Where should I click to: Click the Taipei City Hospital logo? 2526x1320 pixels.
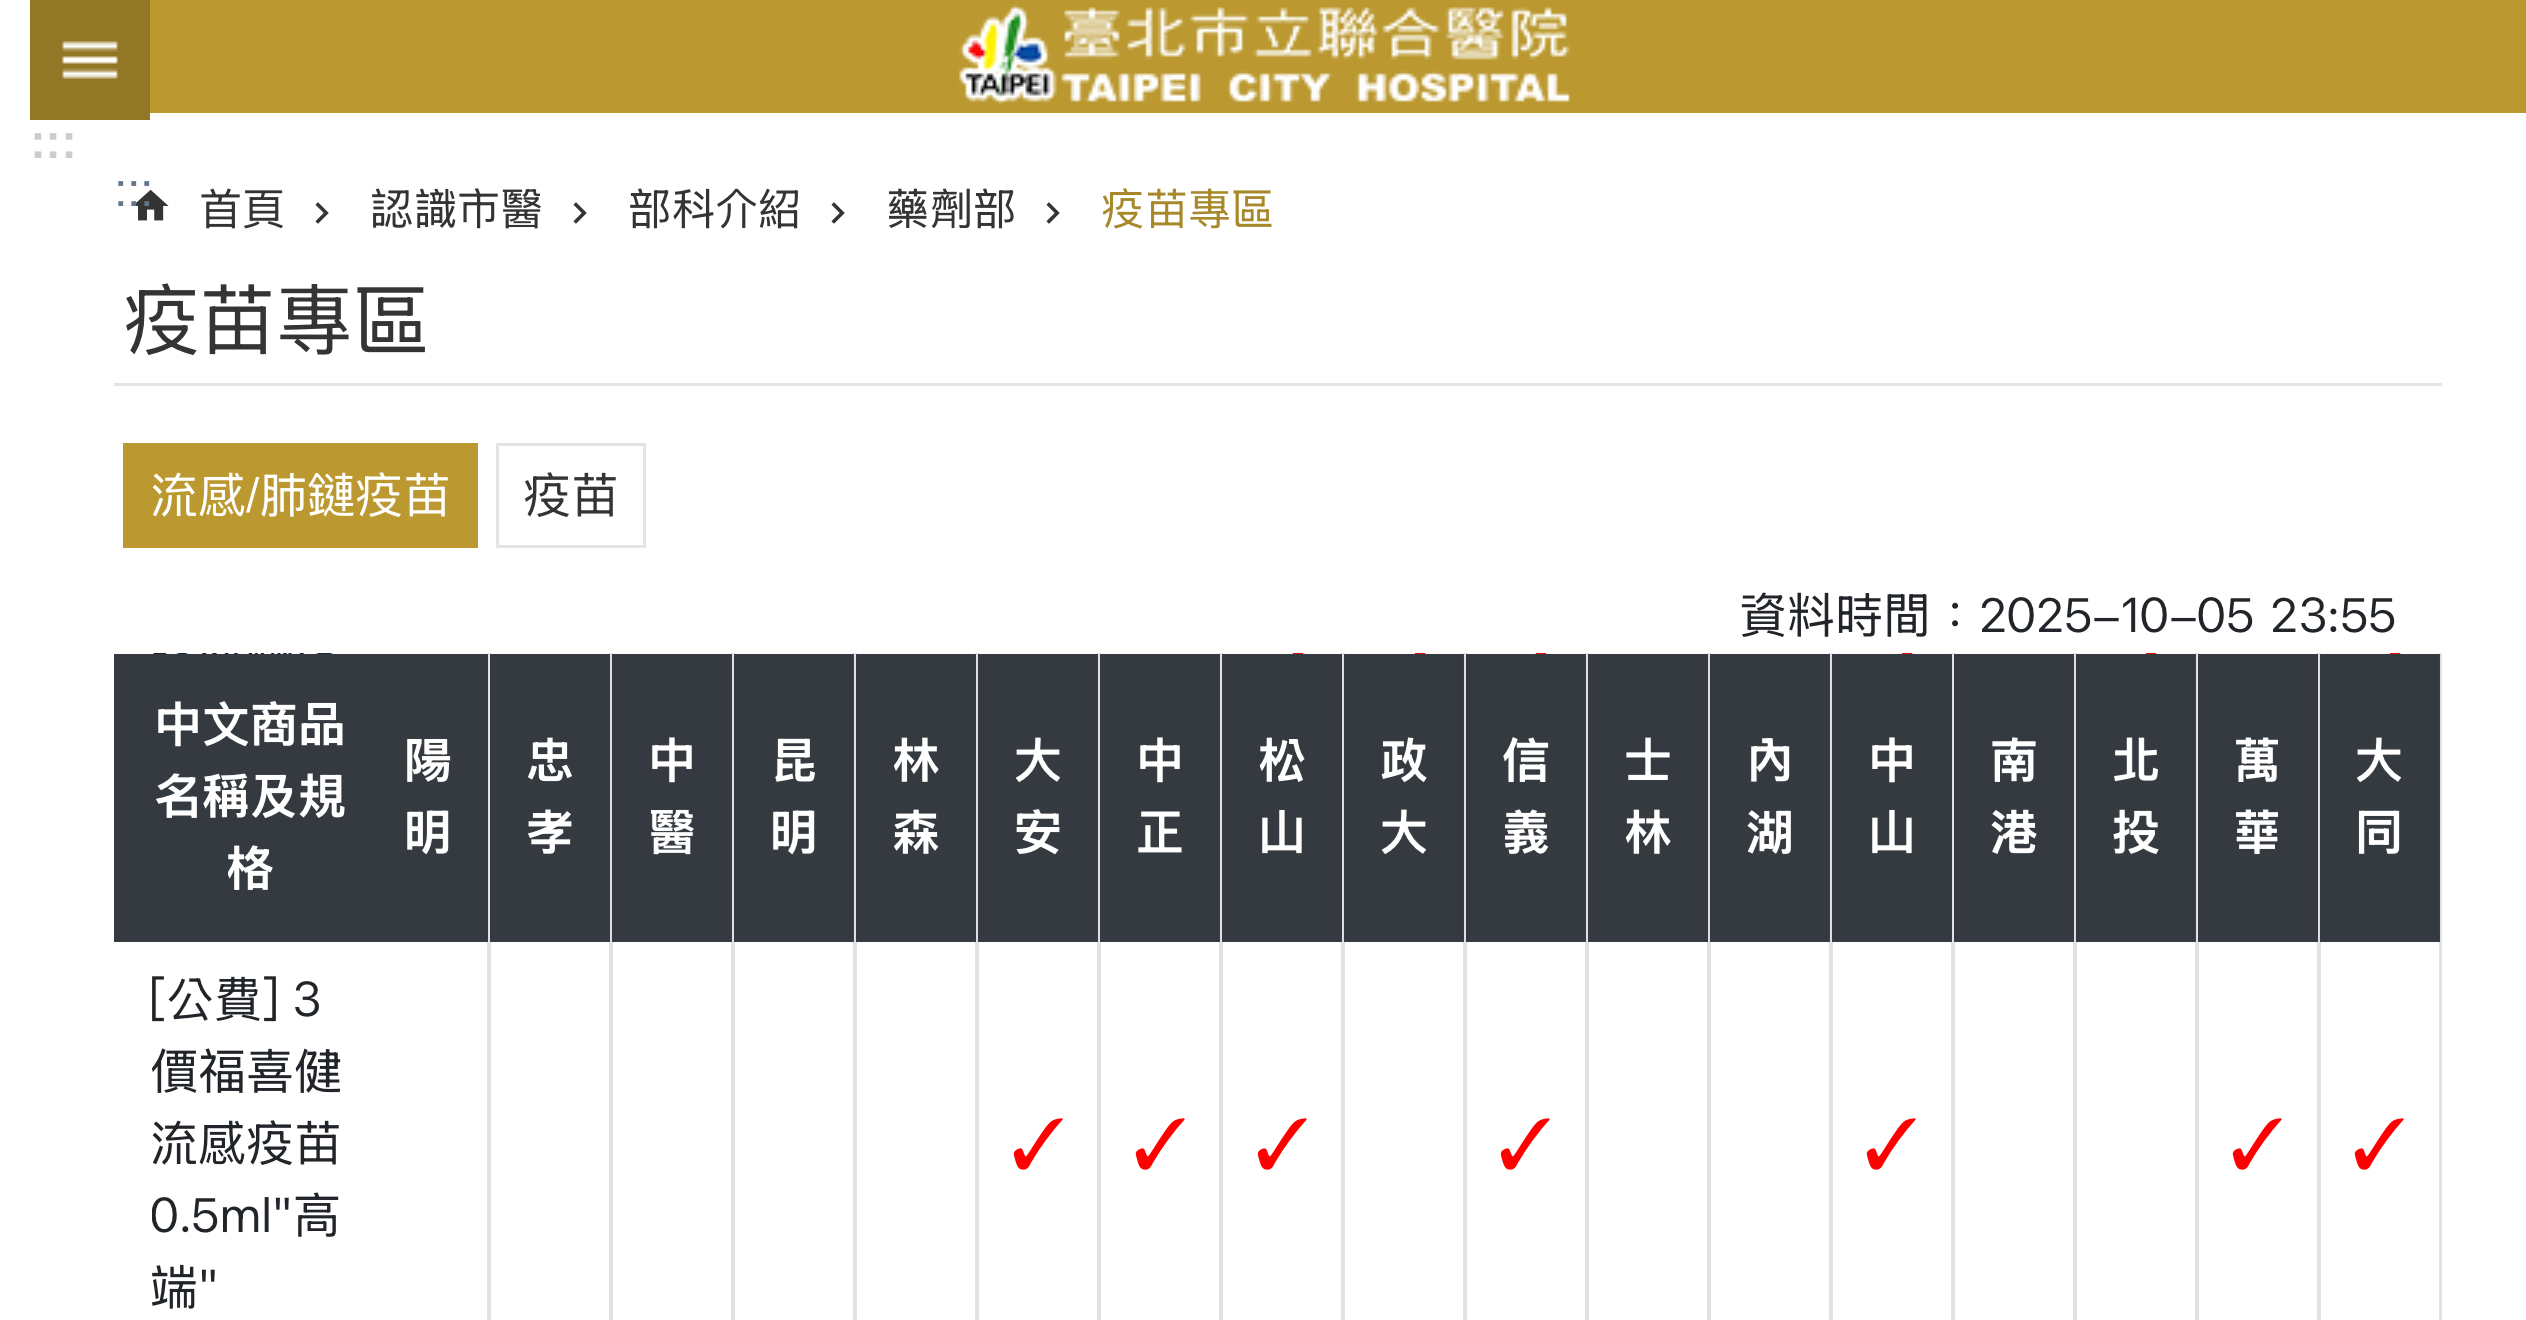click(1264, 56)
